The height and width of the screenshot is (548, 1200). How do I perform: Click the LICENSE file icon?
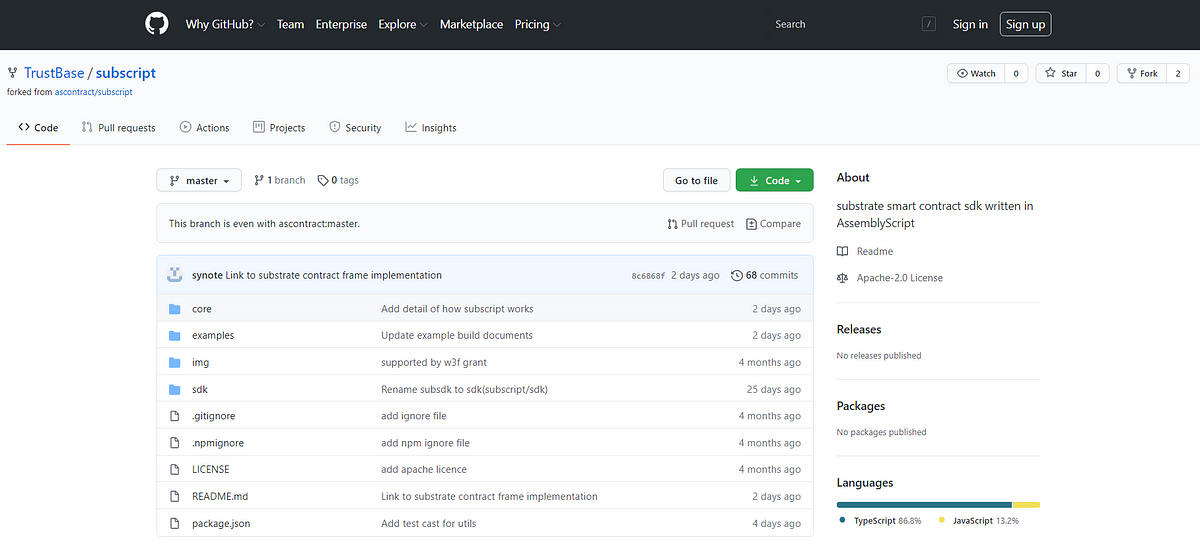tap(174, 469)
